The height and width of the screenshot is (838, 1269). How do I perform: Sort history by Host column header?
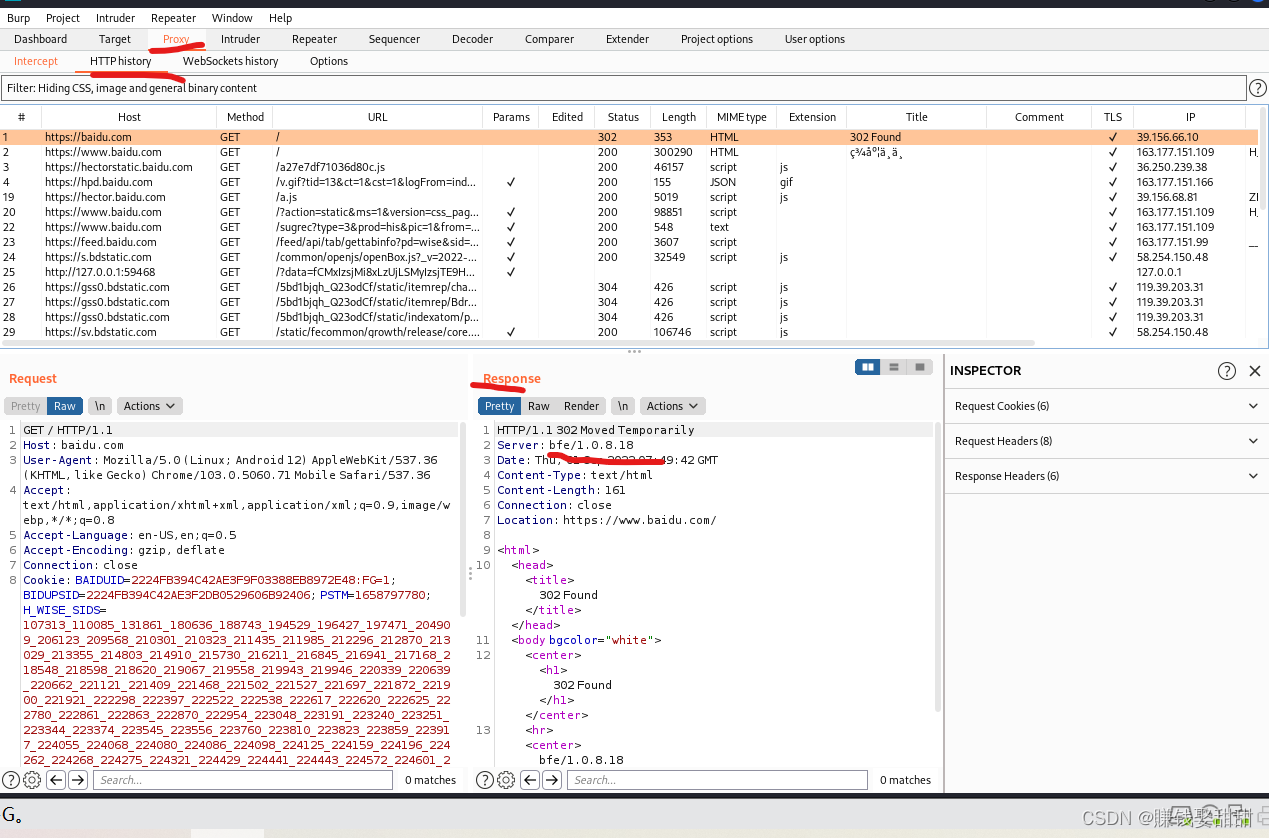(130, 117)
